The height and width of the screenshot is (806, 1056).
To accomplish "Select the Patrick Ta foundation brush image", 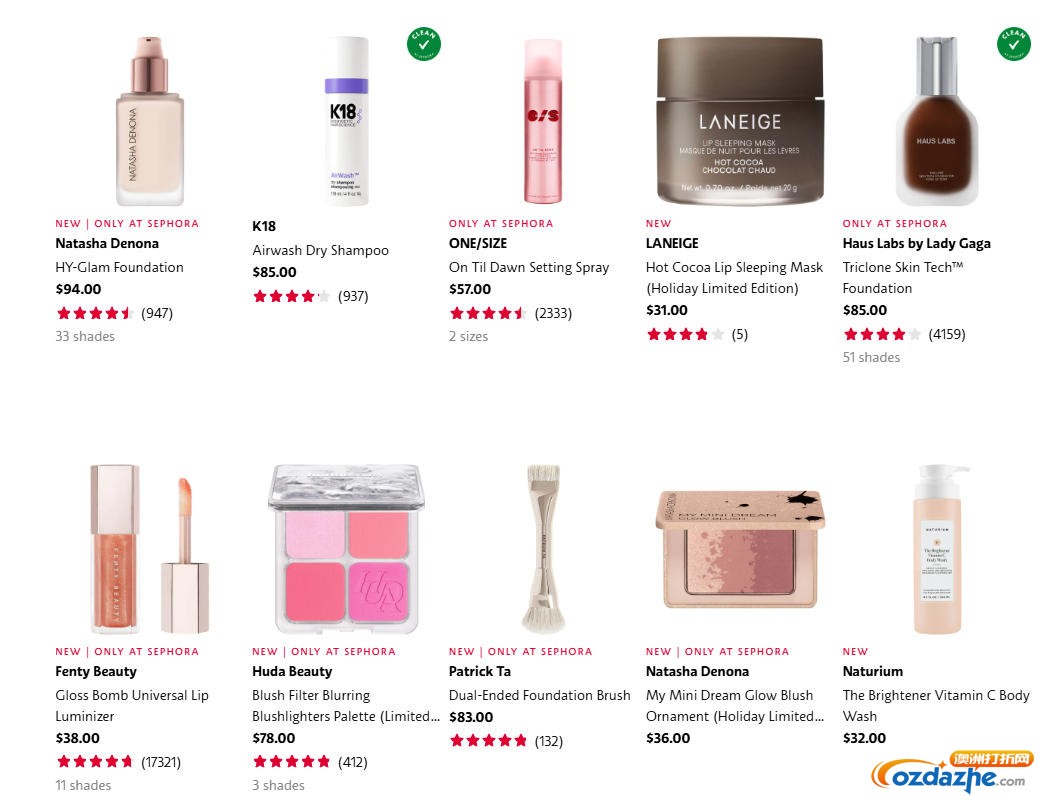I will [543, 549].
